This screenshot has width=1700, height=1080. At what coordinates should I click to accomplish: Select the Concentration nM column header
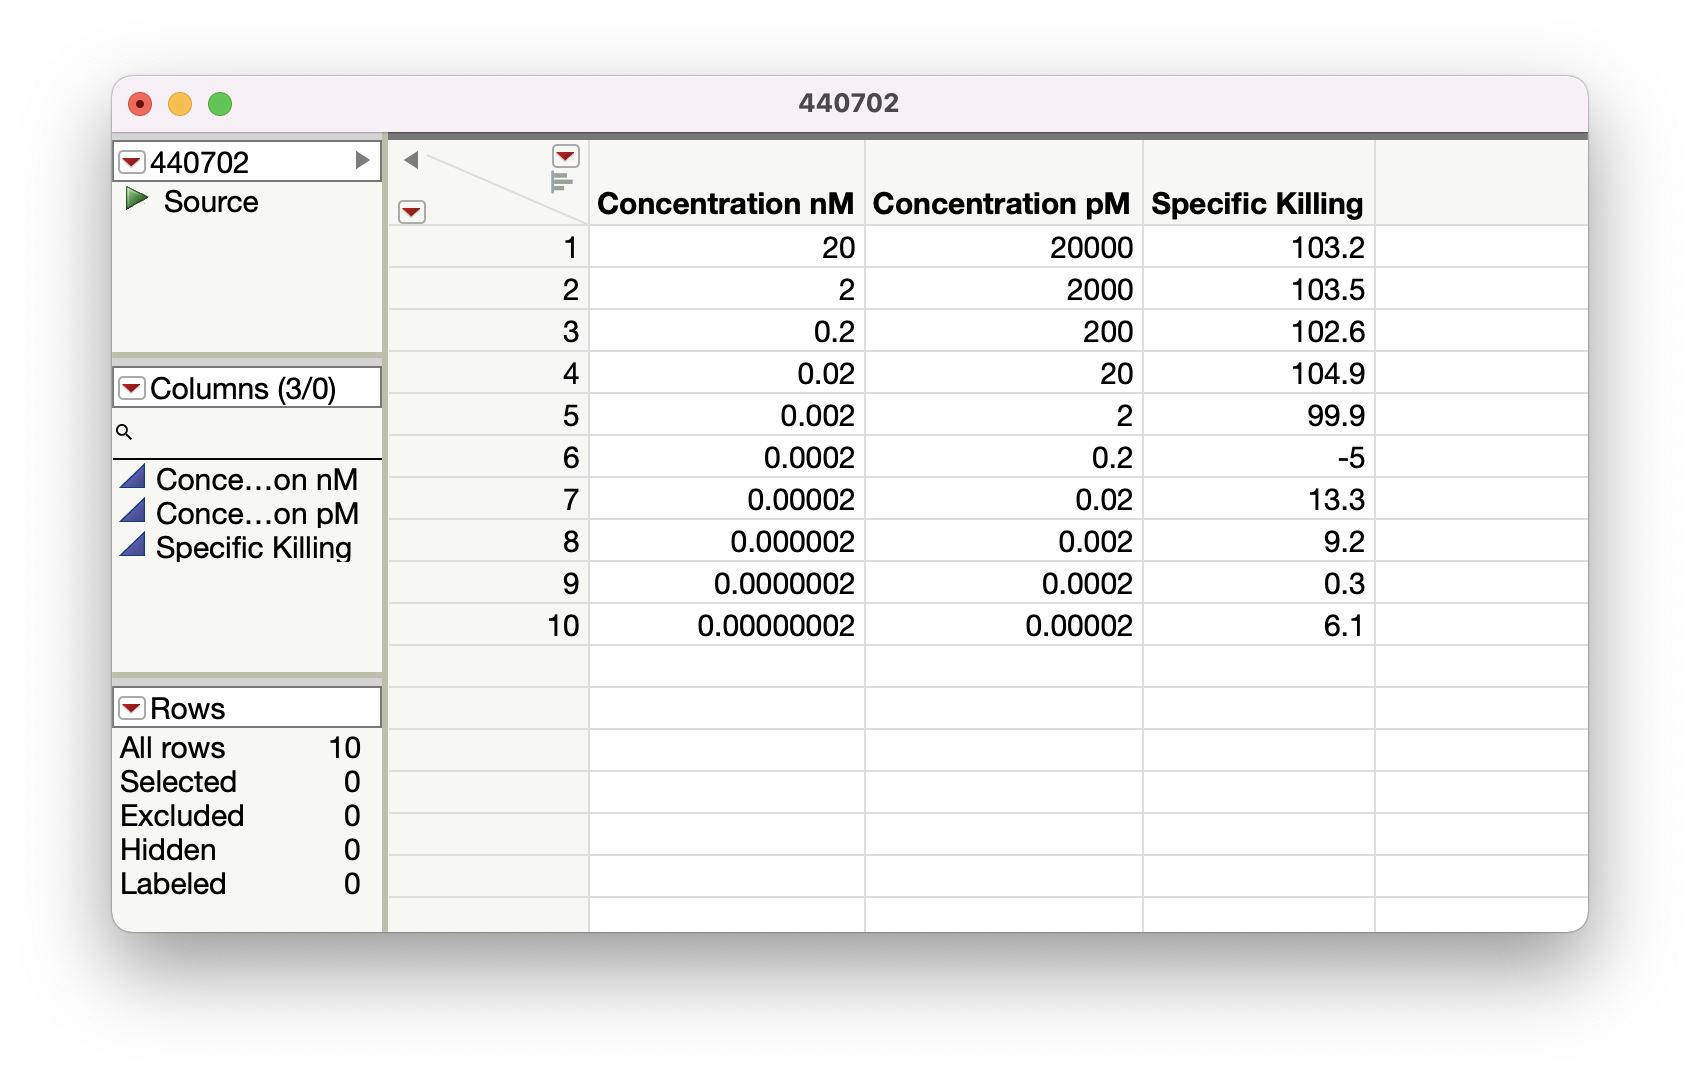click(x=726, y=203)
